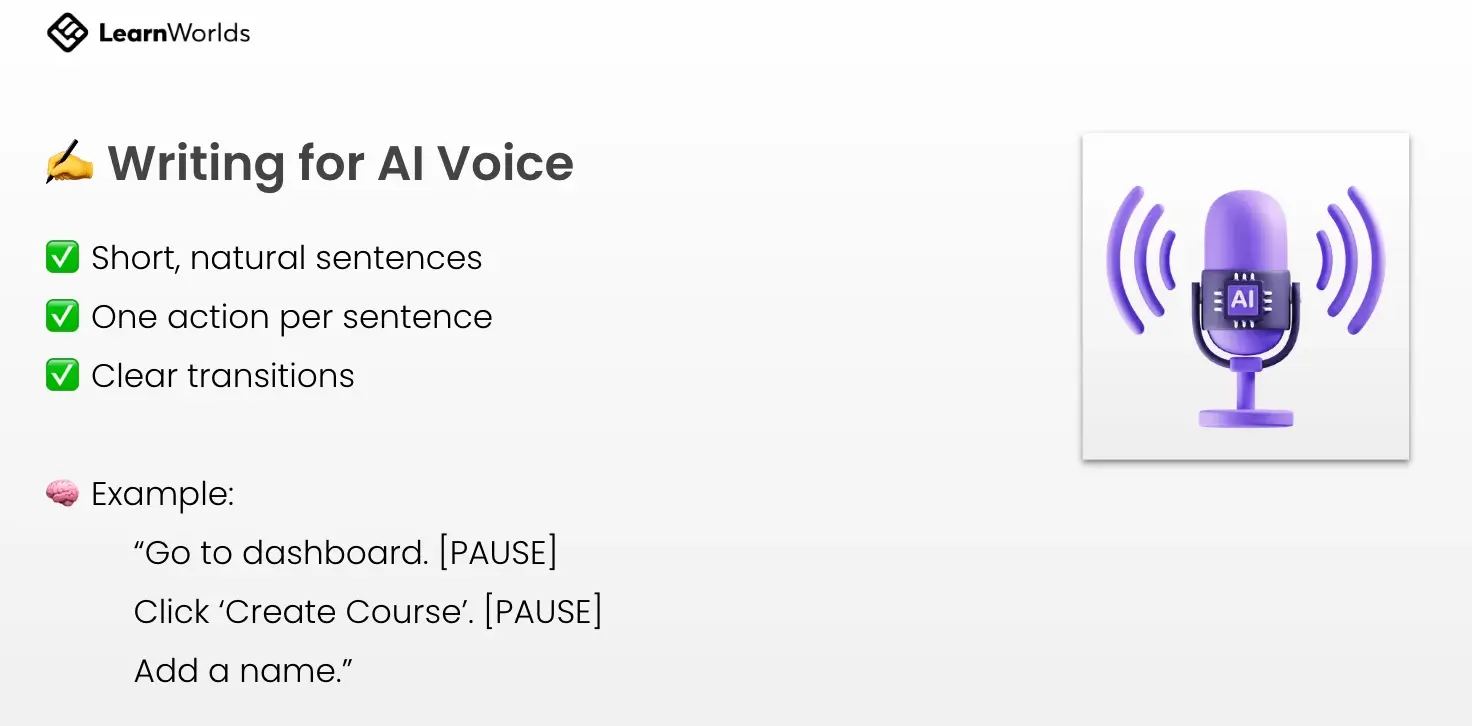The height and width of the screenshot is (726, 1472).
Task: Select the "One action per sentence" text
Action: (x=291, y=317)
